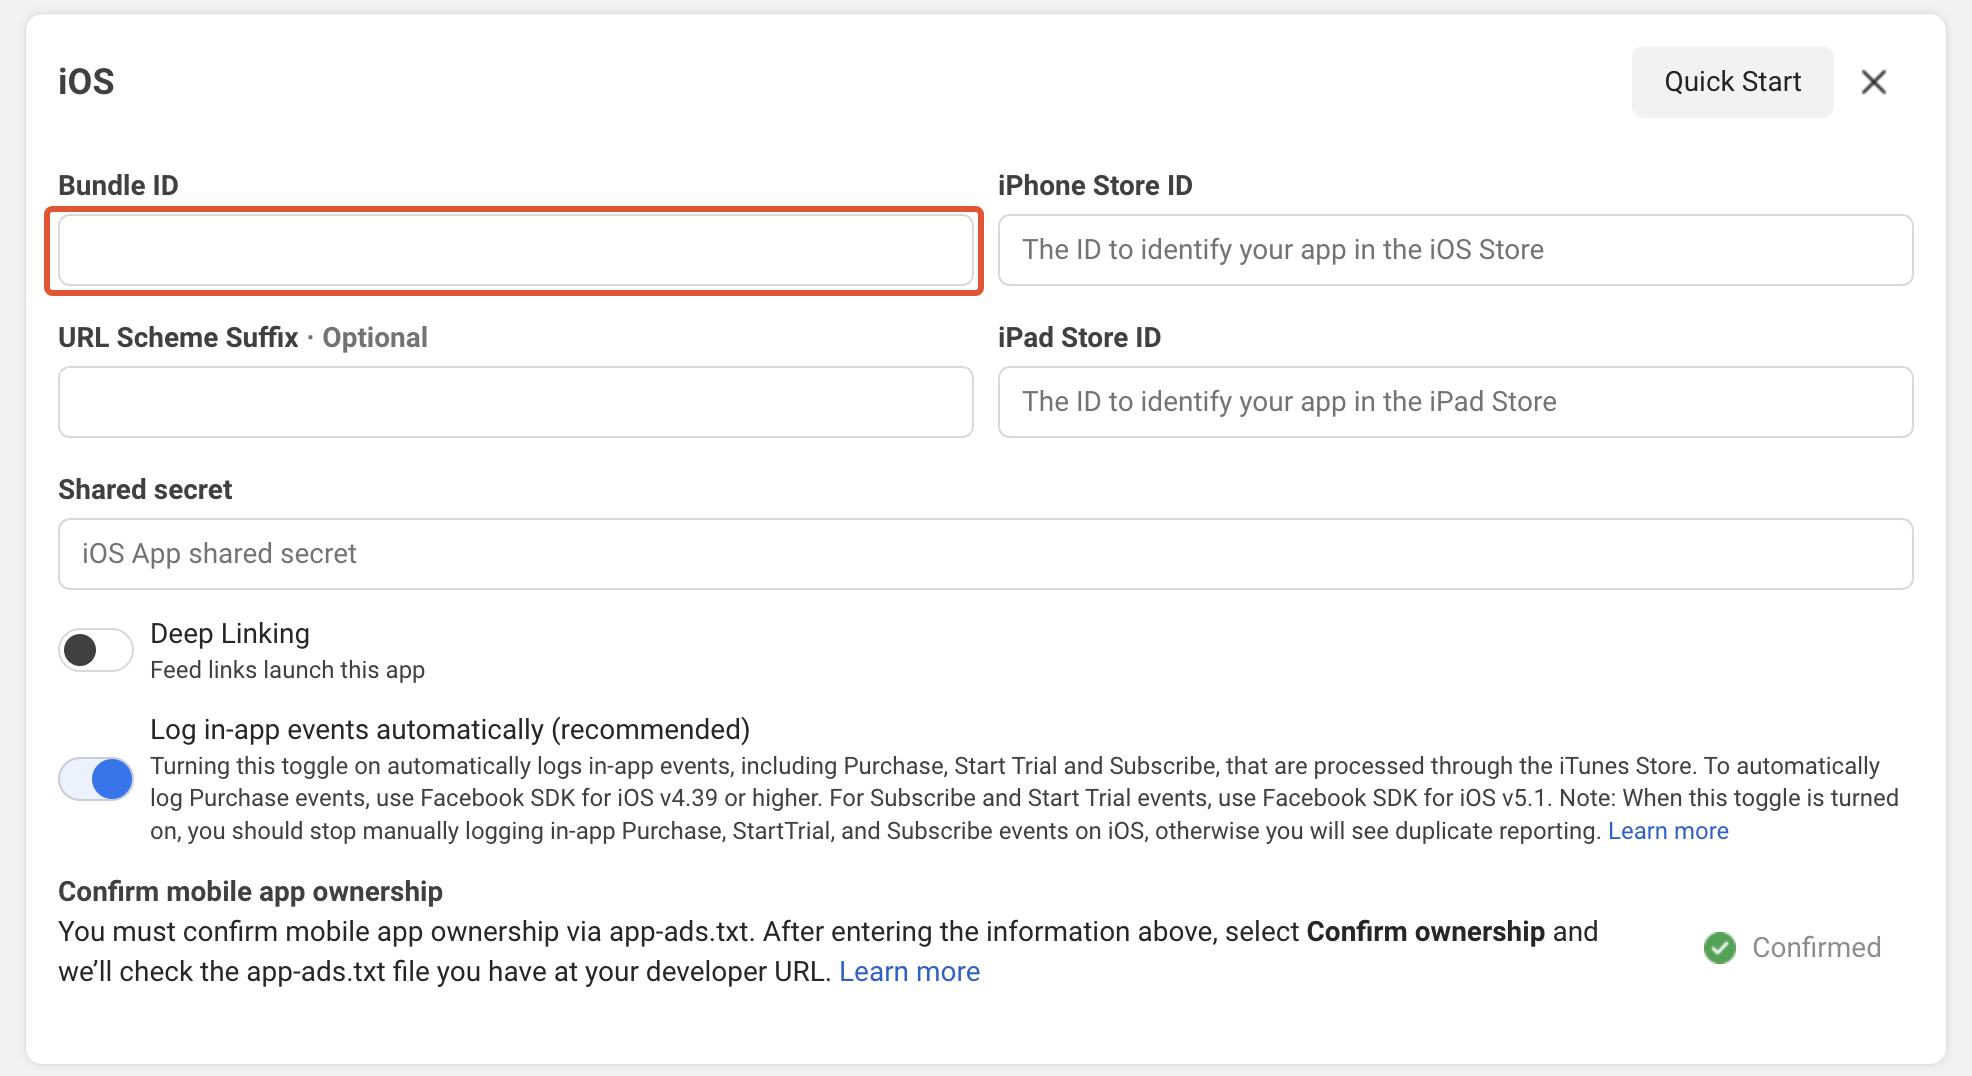1972x1076 pixels.
Task: Close the iOS settings panel
Action: coord(1873,82)
